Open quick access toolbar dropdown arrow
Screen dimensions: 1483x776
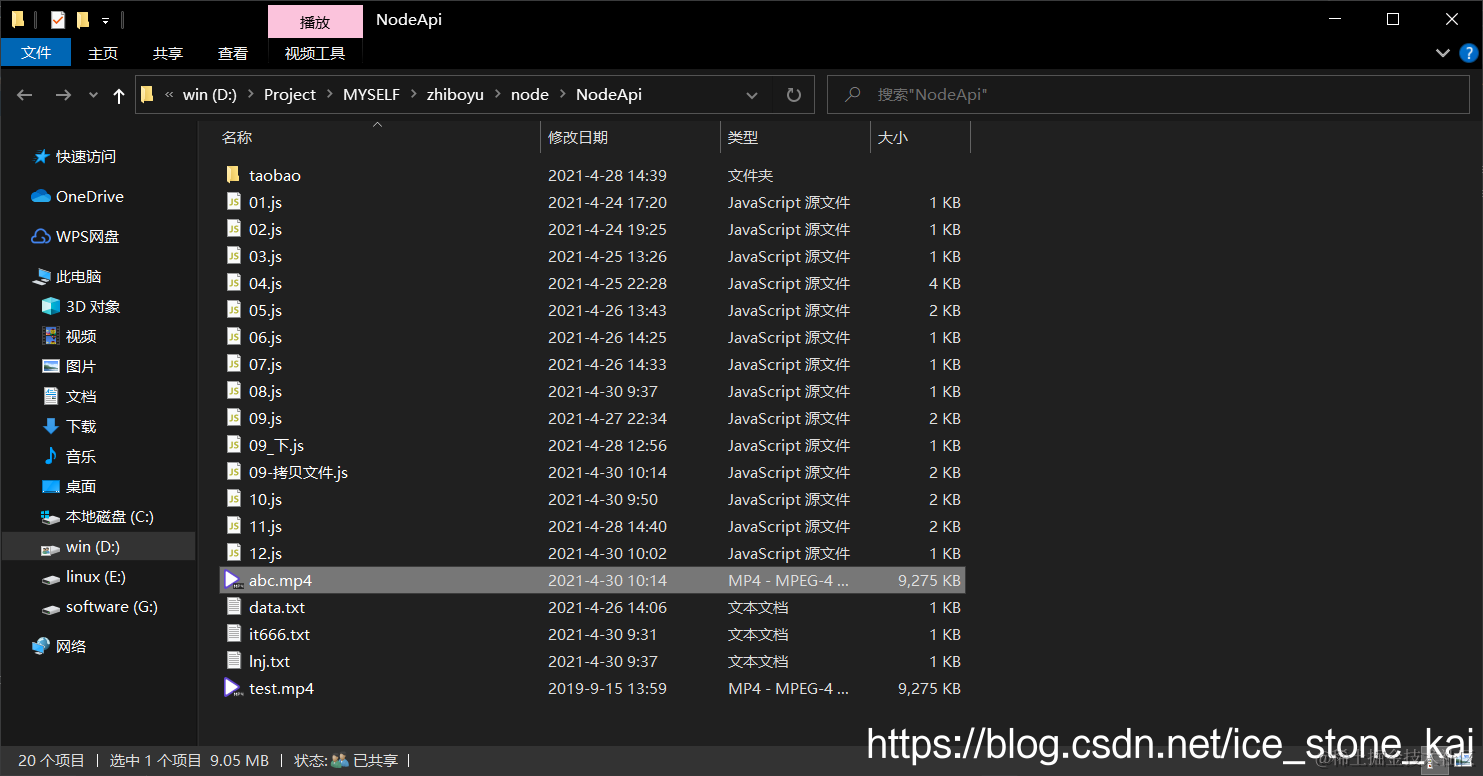pos(105,20)
